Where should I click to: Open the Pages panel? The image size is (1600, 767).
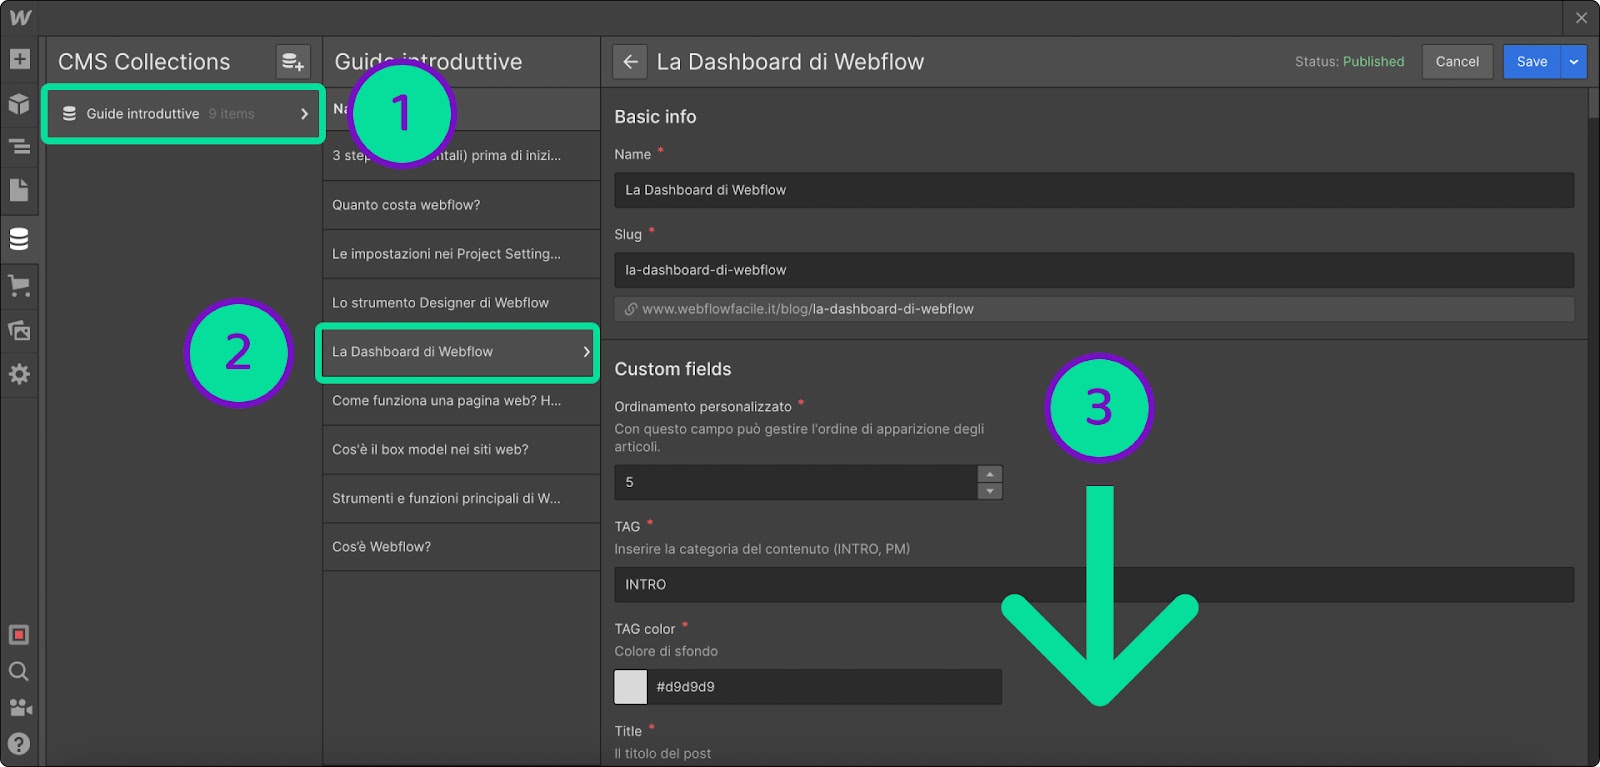point(19,190)
